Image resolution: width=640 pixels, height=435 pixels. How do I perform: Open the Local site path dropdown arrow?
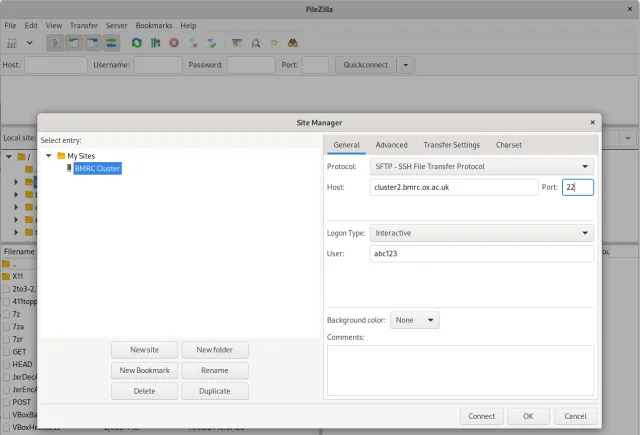point(628,138)
